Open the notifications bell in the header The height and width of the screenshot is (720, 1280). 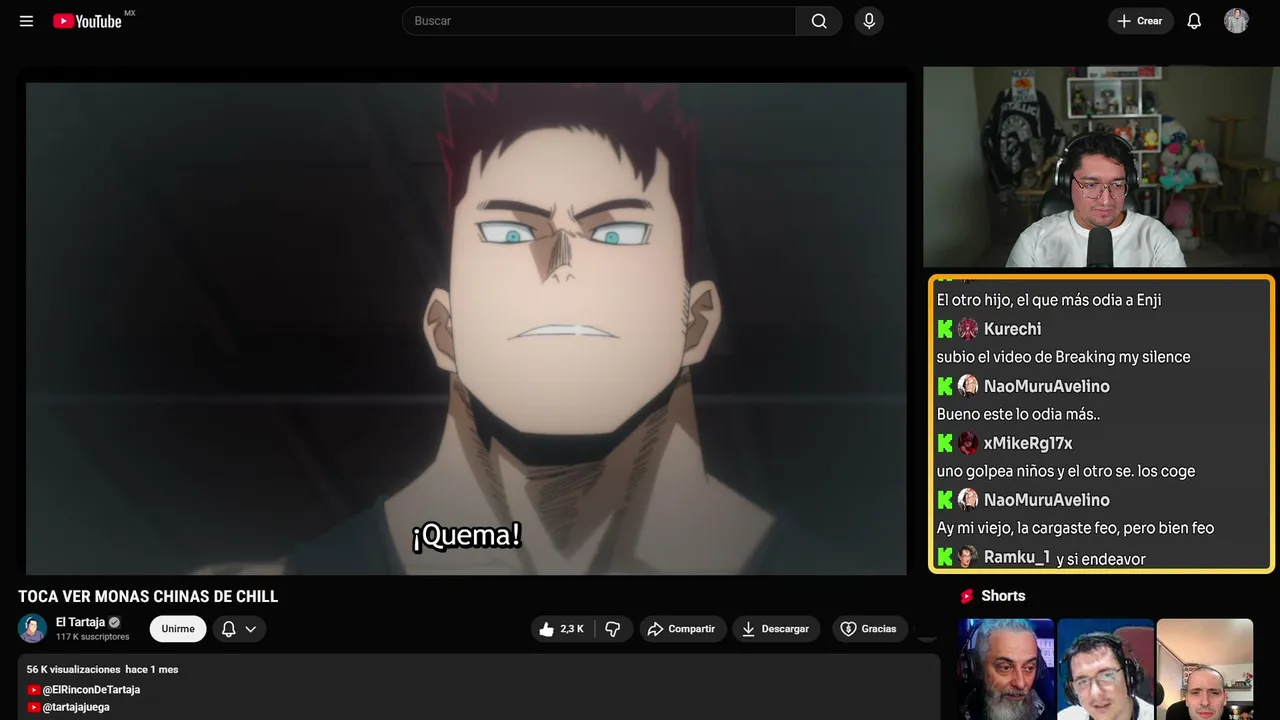pyautogui.click(x=1194, y=21)
